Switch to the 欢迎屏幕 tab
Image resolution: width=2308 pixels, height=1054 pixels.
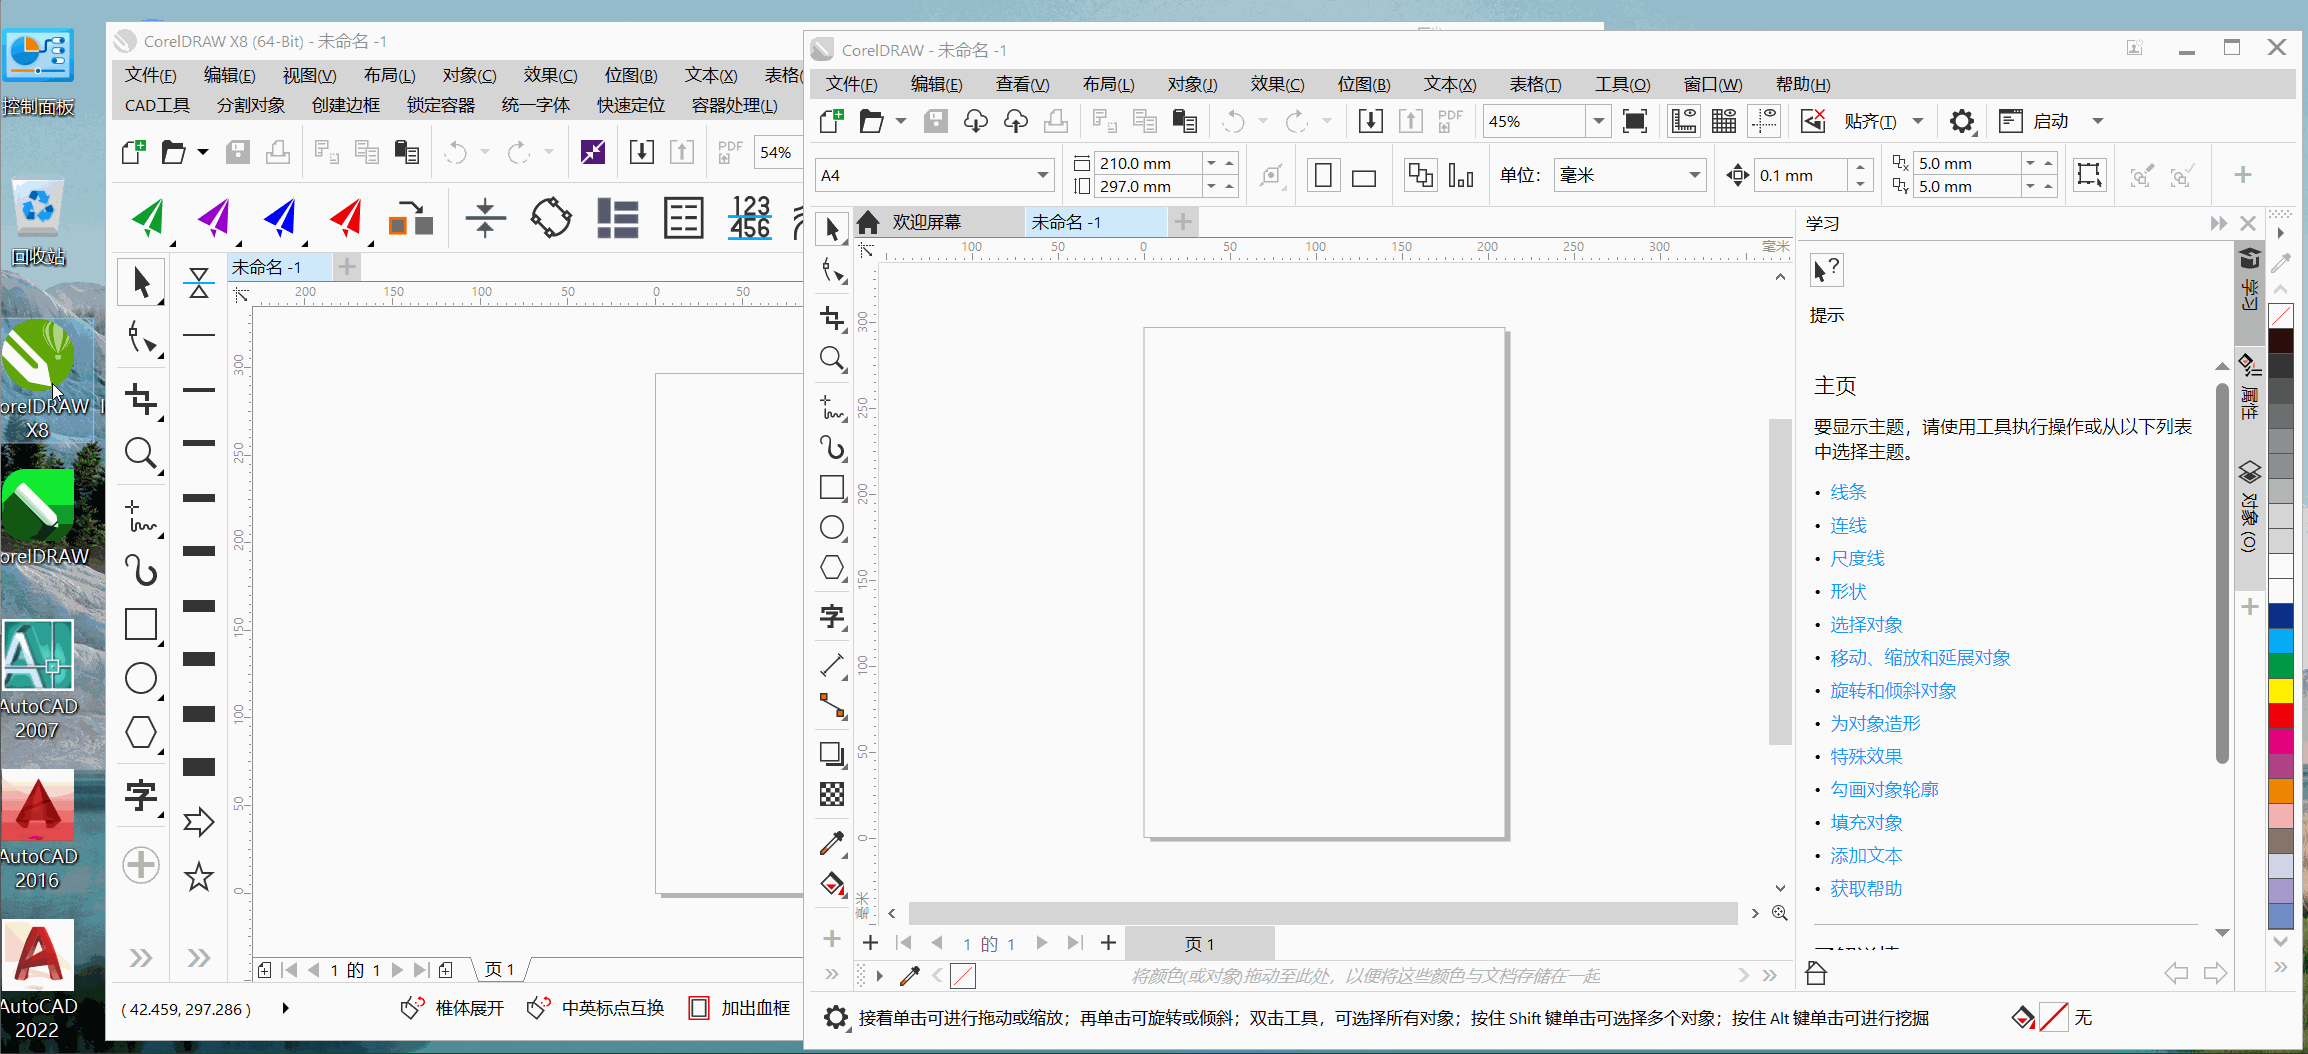point(926,222)
